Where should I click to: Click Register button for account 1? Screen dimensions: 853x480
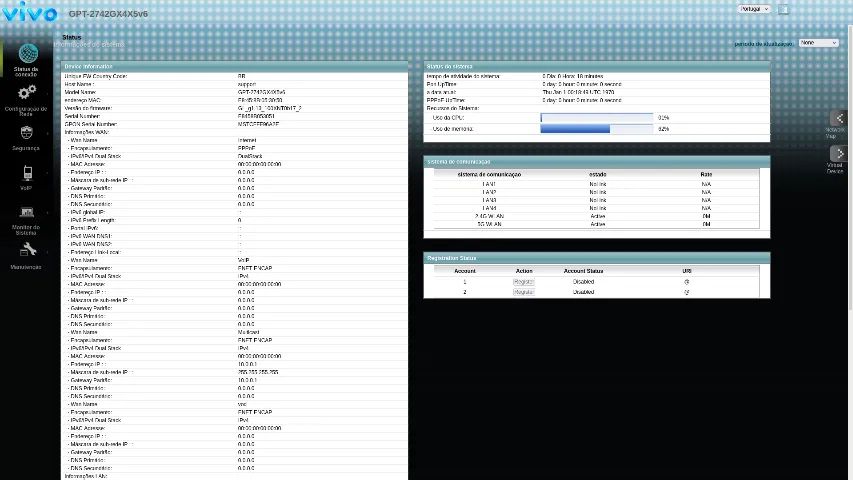coord(523,282)
